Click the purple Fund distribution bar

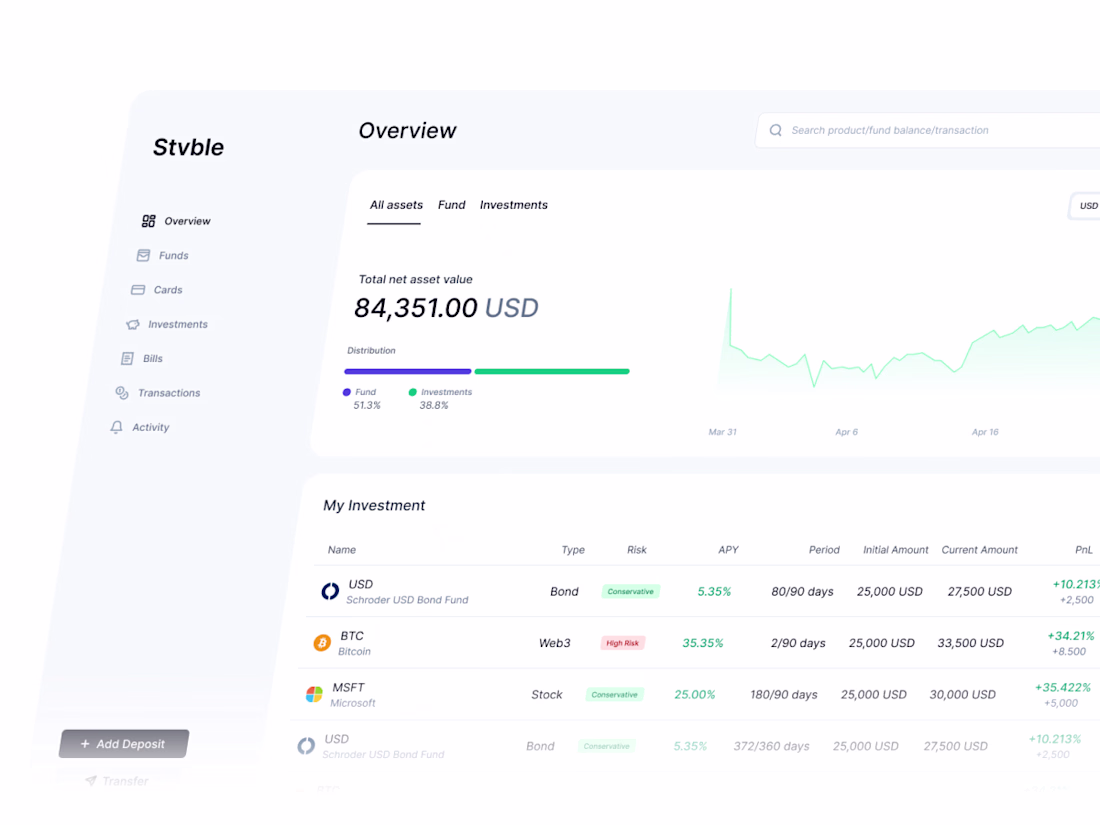408,371
